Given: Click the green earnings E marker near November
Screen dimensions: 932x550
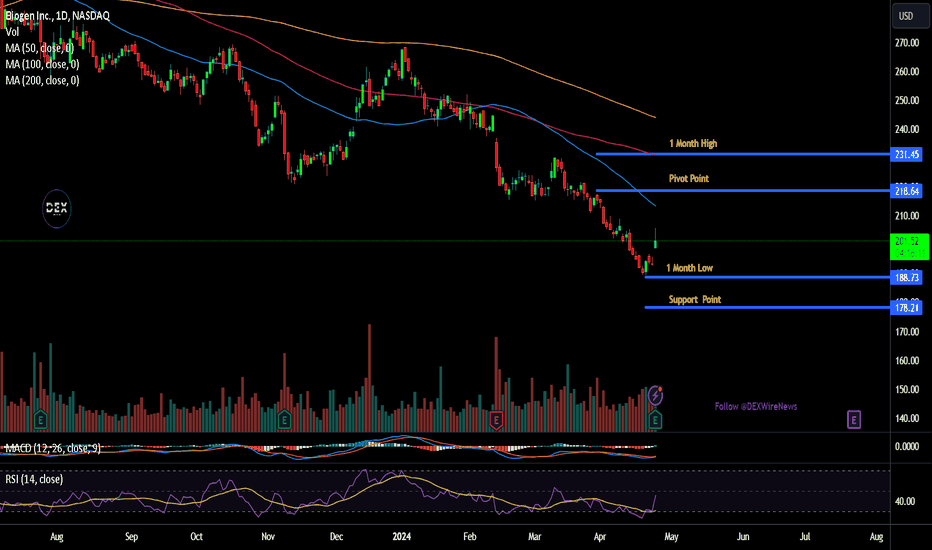Looking at the screenshot, I should coord(284,420).
